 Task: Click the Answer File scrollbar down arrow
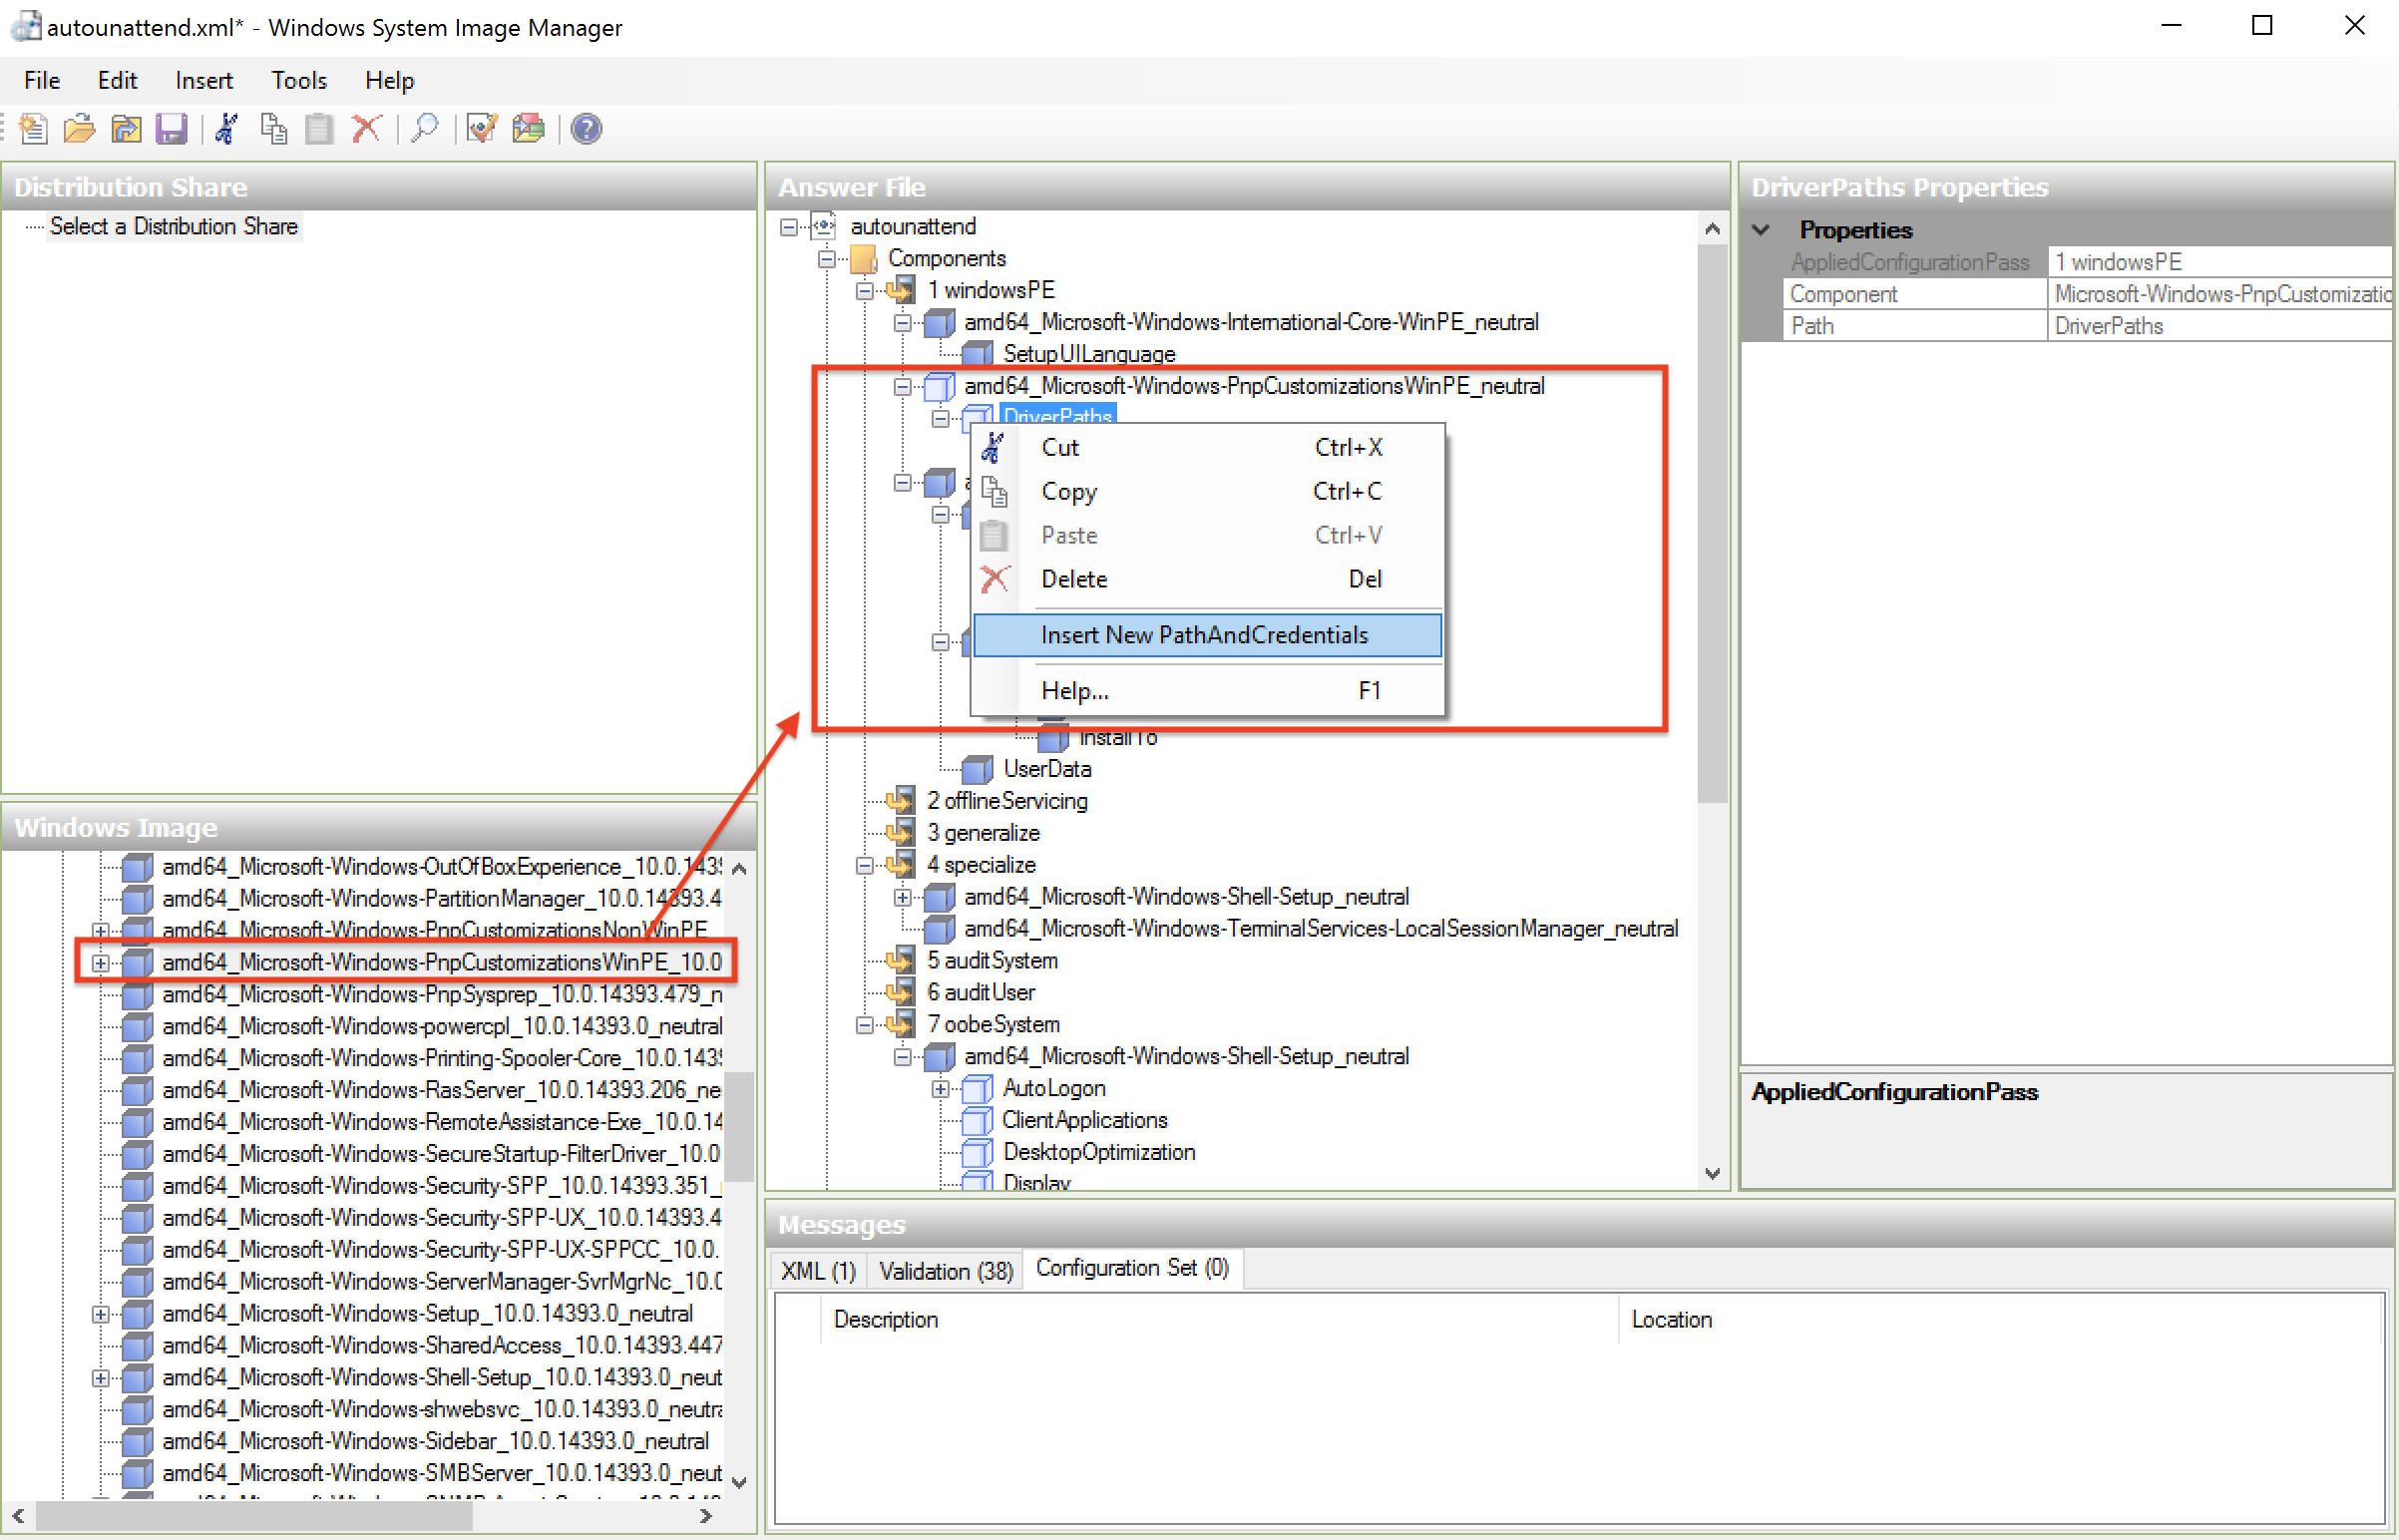(x=1713, y=1173)
